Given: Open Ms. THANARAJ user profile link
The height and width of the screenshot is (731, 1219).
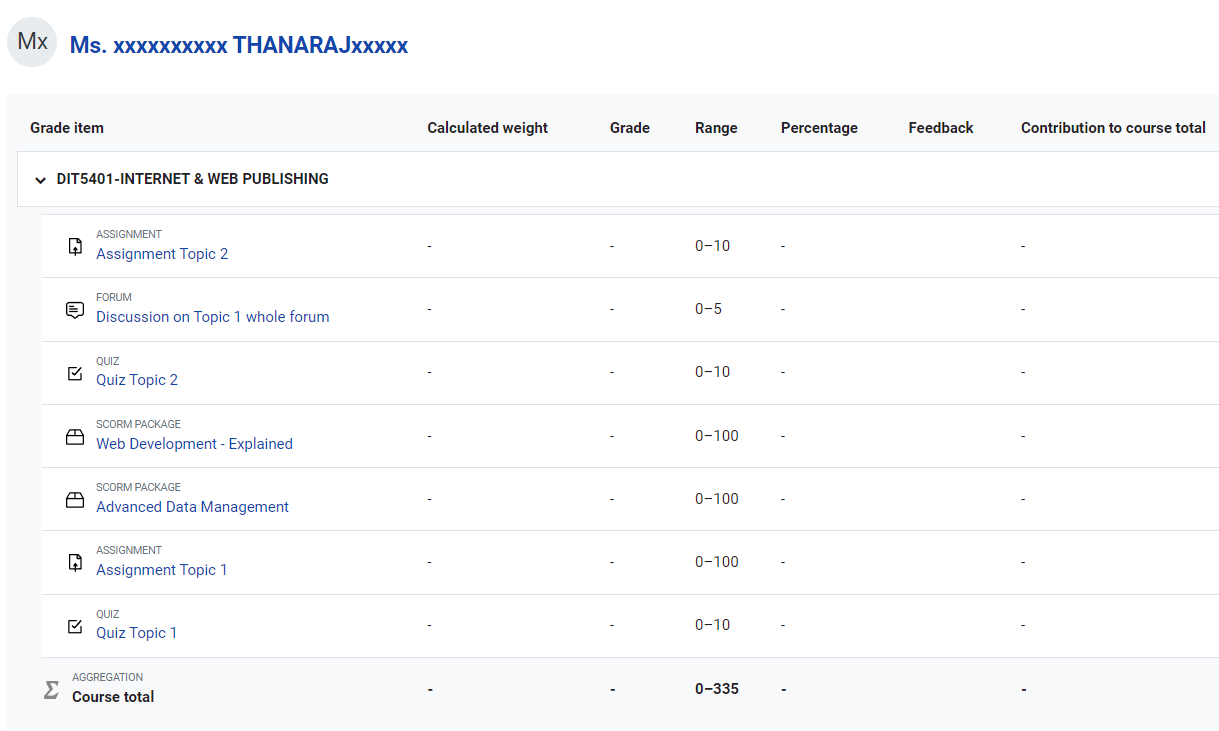Looking at the screenshot, I should (238, 45).
